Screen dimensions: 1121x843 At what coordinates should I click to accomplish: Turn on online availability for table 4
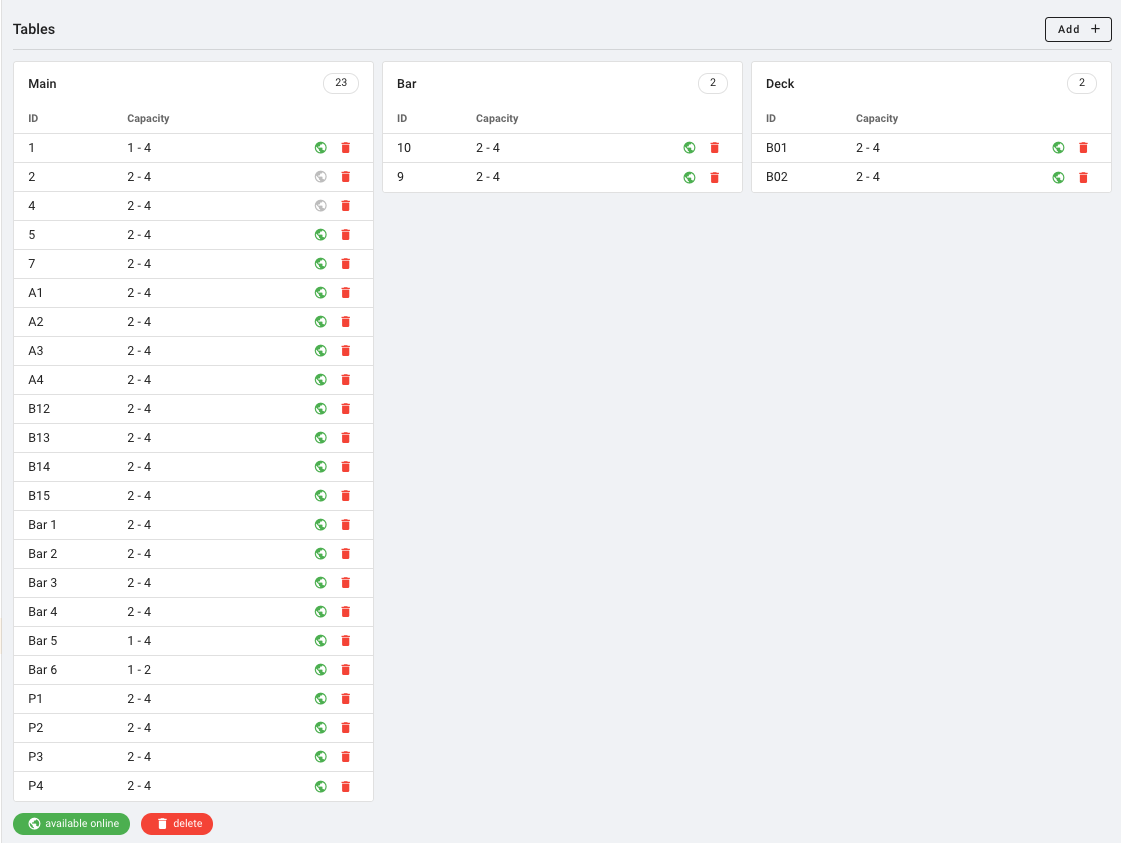(x=321, y=206)
